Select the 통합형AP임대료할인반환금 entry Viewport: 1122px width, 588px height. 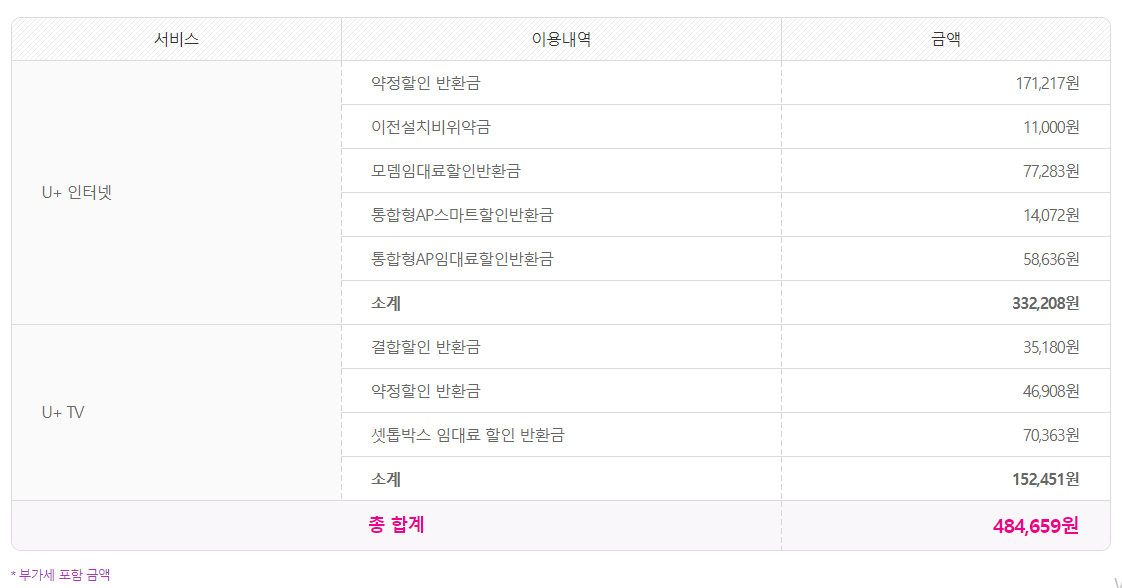pos(461,259)
